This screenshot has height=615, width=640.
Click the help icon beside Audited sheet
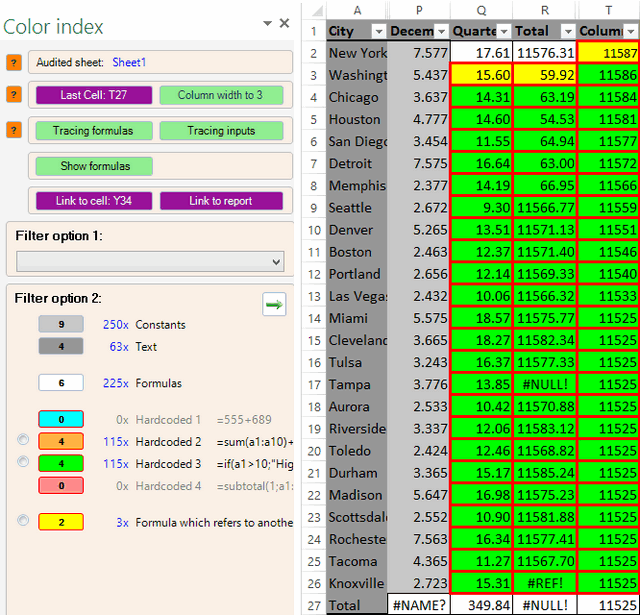coord(14,62)
